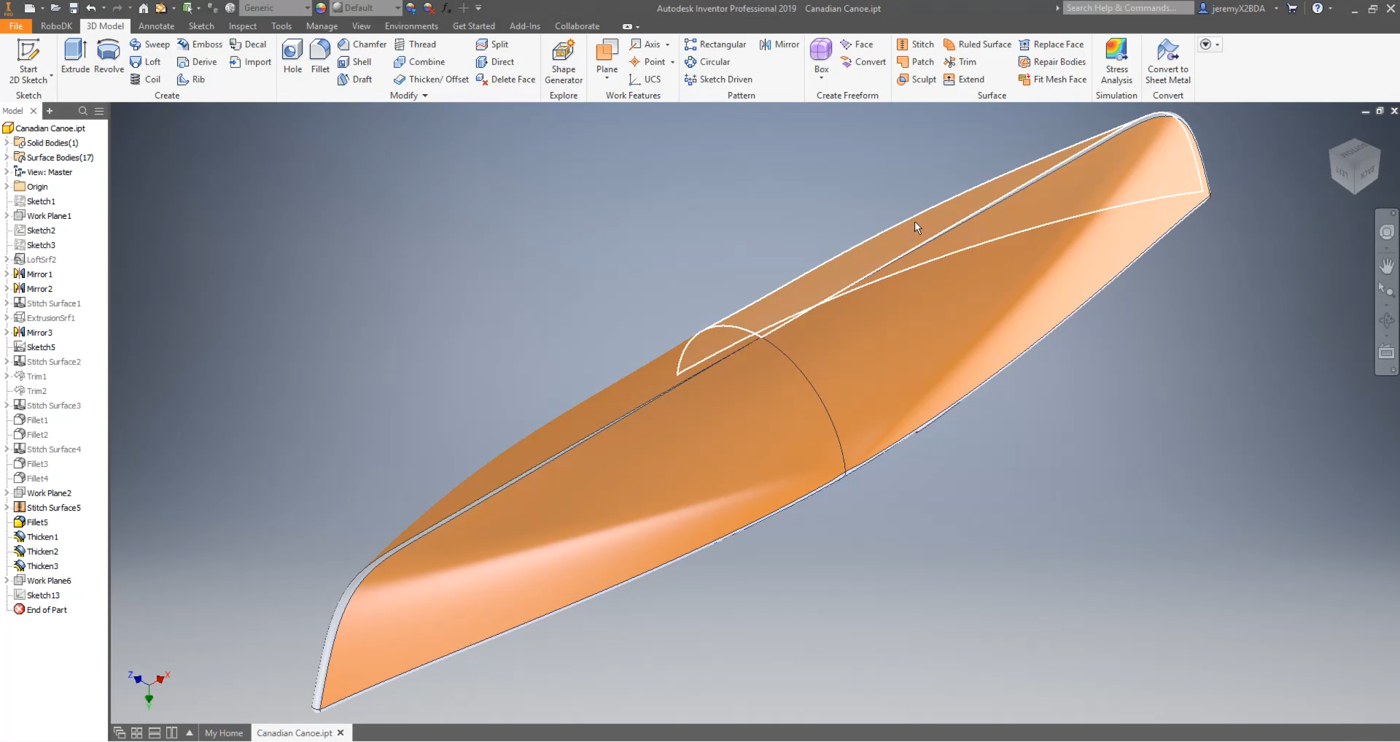Select the Extrude tool
The height and width of the screenshot is (742, 1400).
pos(74,55)
